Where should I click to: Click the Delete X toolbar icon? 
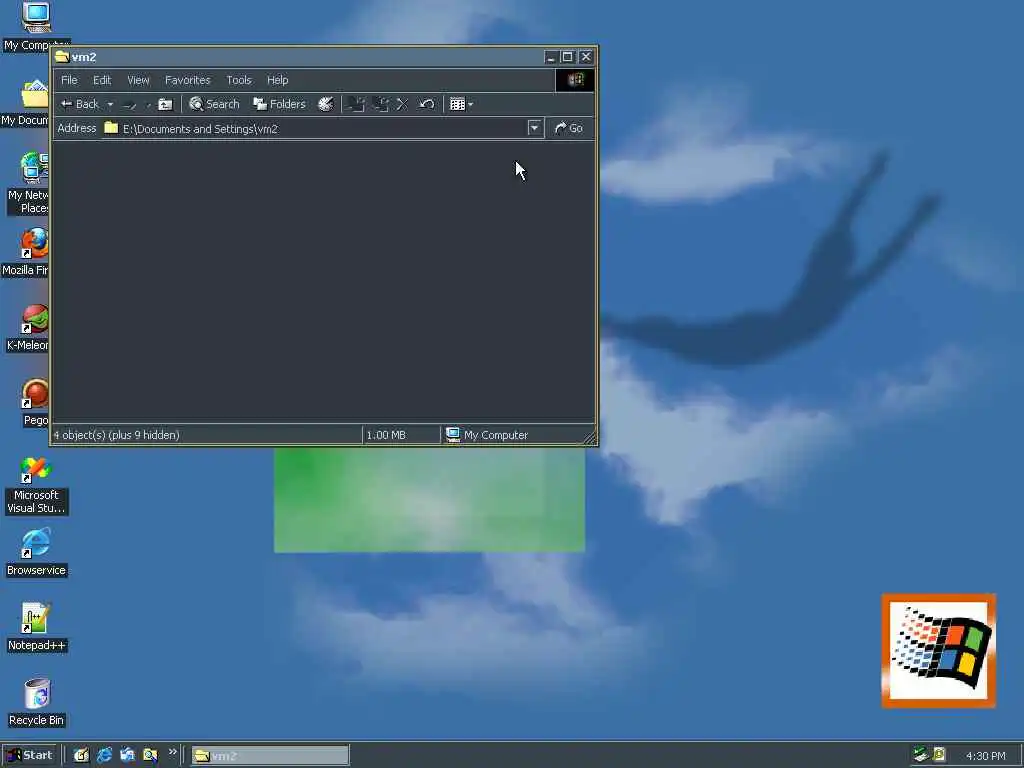tap(402, 104)
